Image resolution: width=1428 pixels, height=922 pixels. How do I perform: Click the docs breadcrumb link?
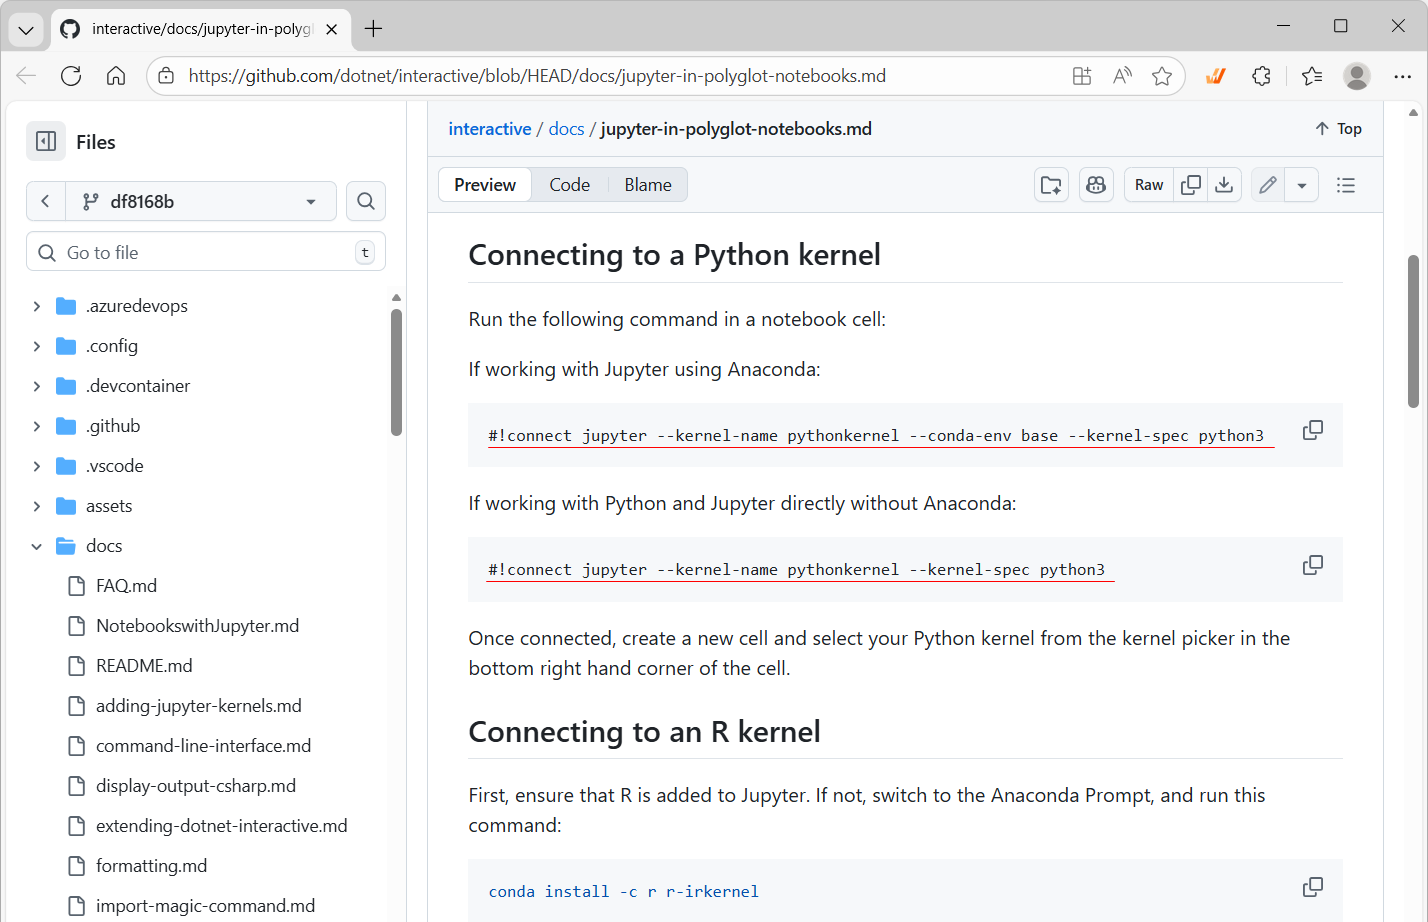point(566,129)
